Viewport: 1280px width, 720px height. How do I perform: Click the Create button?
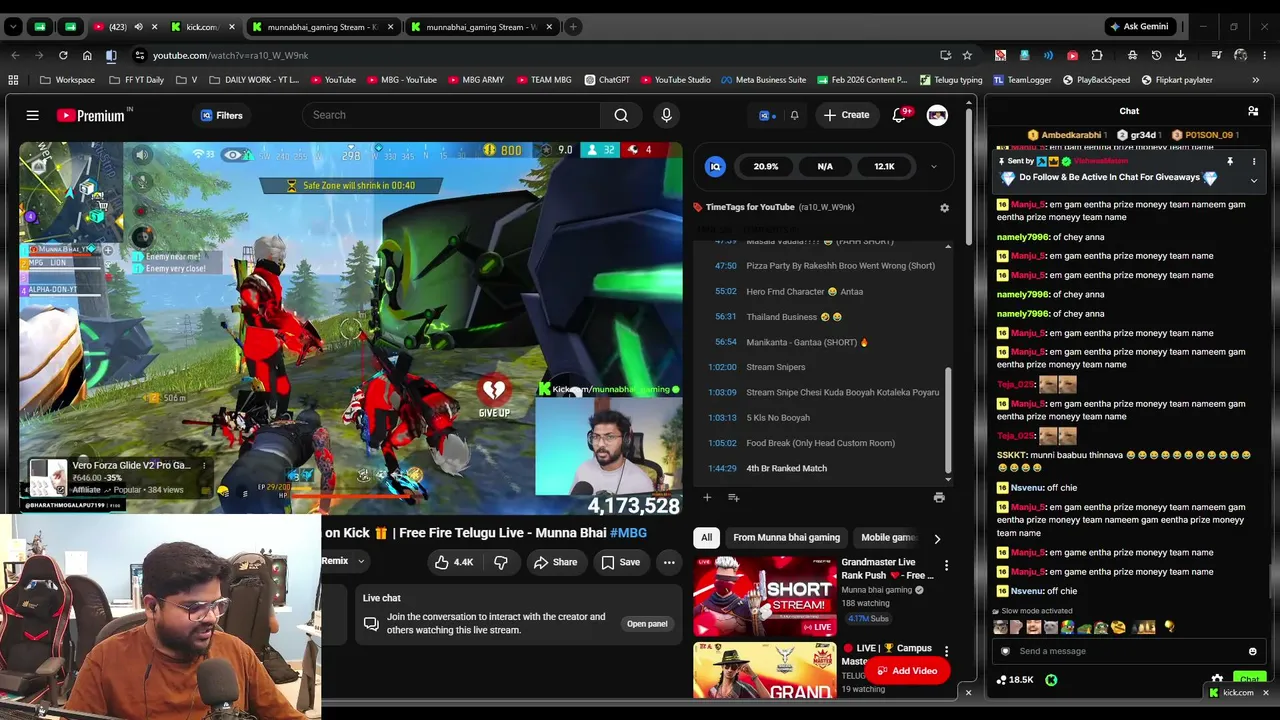tap(846, 115)
